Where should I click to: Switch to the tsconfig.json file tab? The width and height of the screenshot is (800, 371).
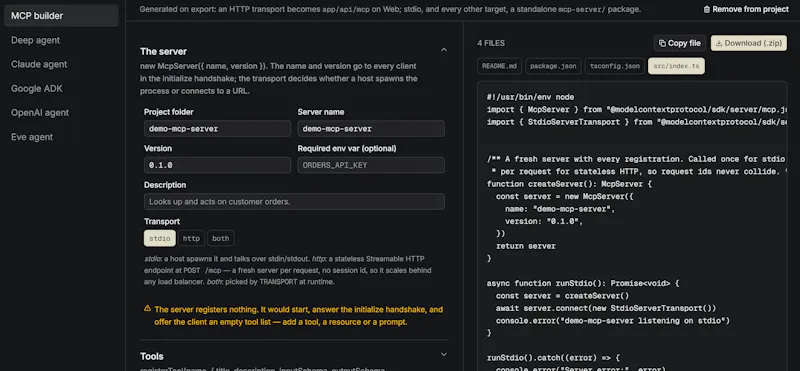coord(614,66)
